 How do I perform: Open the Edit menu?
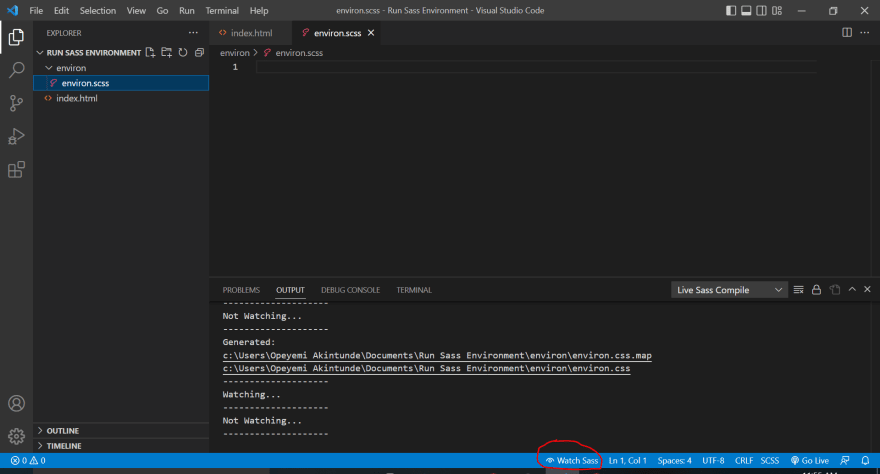click(61, 11)
